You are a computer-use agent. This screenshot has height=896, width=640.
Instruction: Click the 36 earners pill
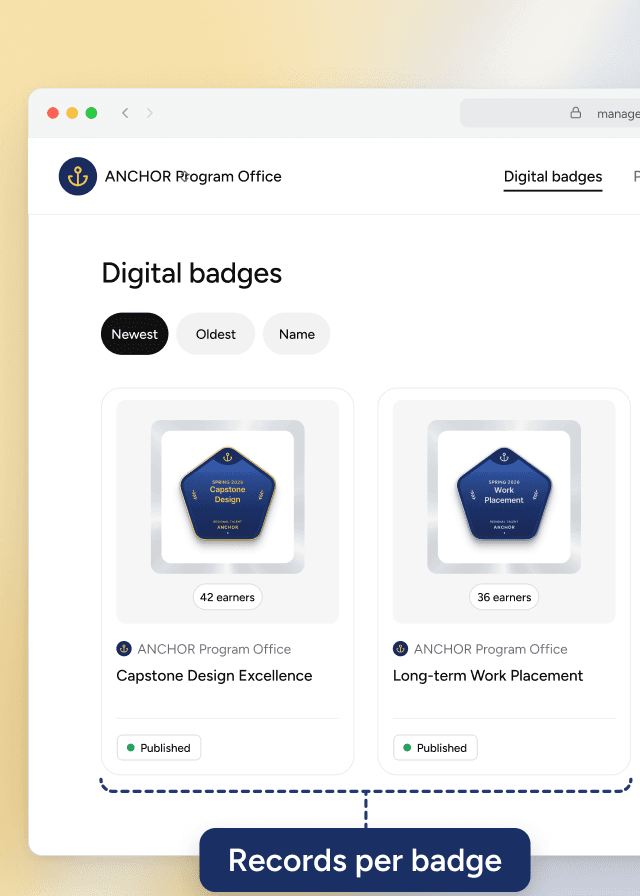504,597
